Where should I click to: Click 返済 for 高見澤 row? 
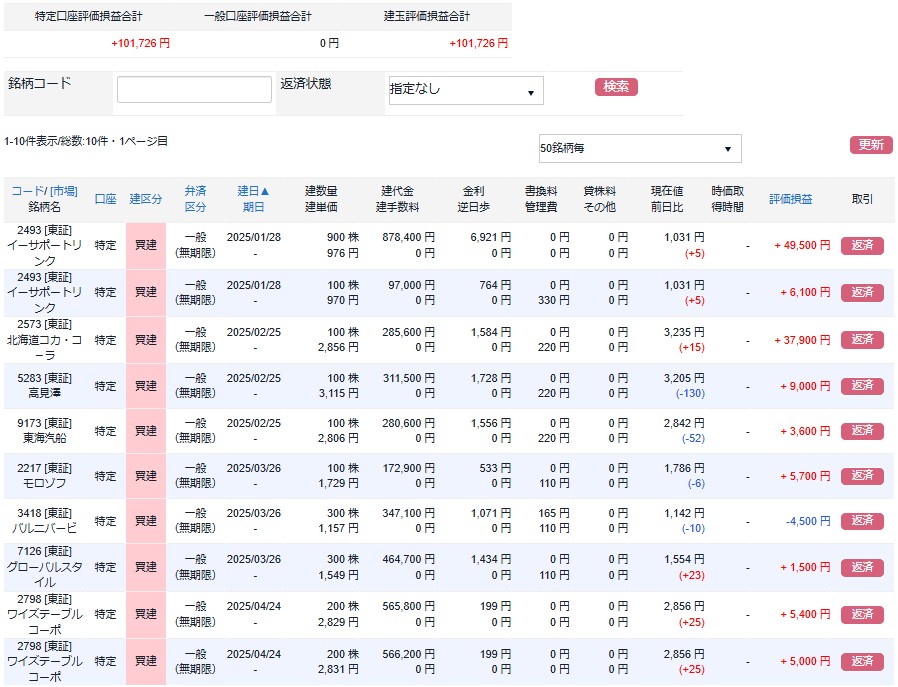tap(862, 386)
